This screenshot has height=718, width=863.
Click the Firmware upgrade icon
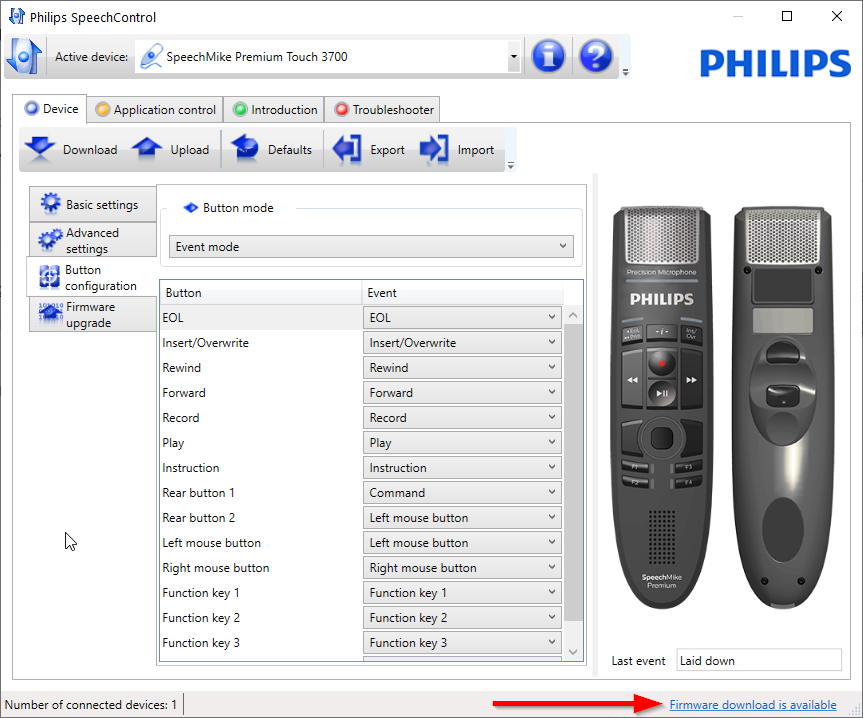[50, 314]
